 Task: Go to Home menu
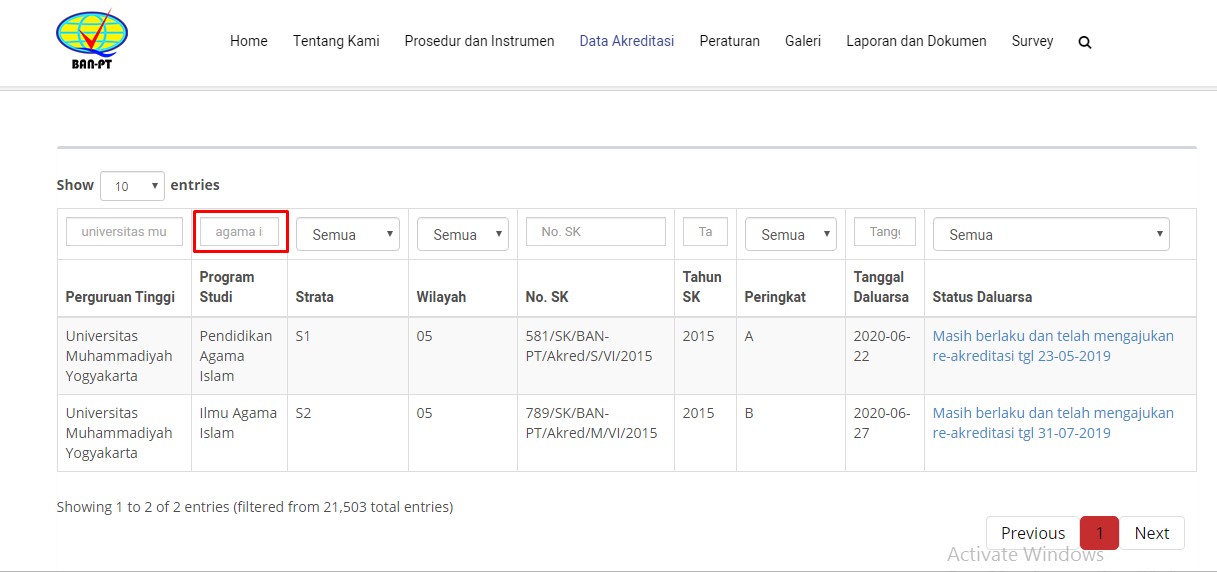[249, 41]
